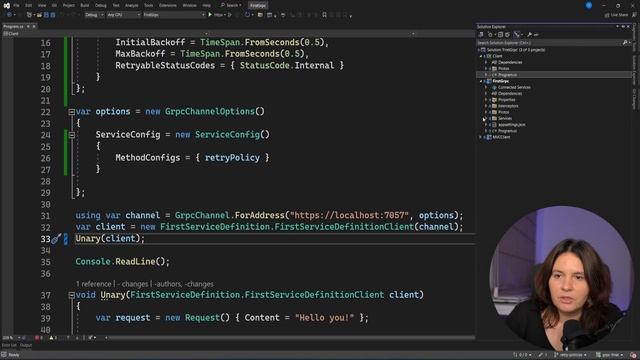Open the Edit menu
The image size is (640, 360).
click(29, 5)
